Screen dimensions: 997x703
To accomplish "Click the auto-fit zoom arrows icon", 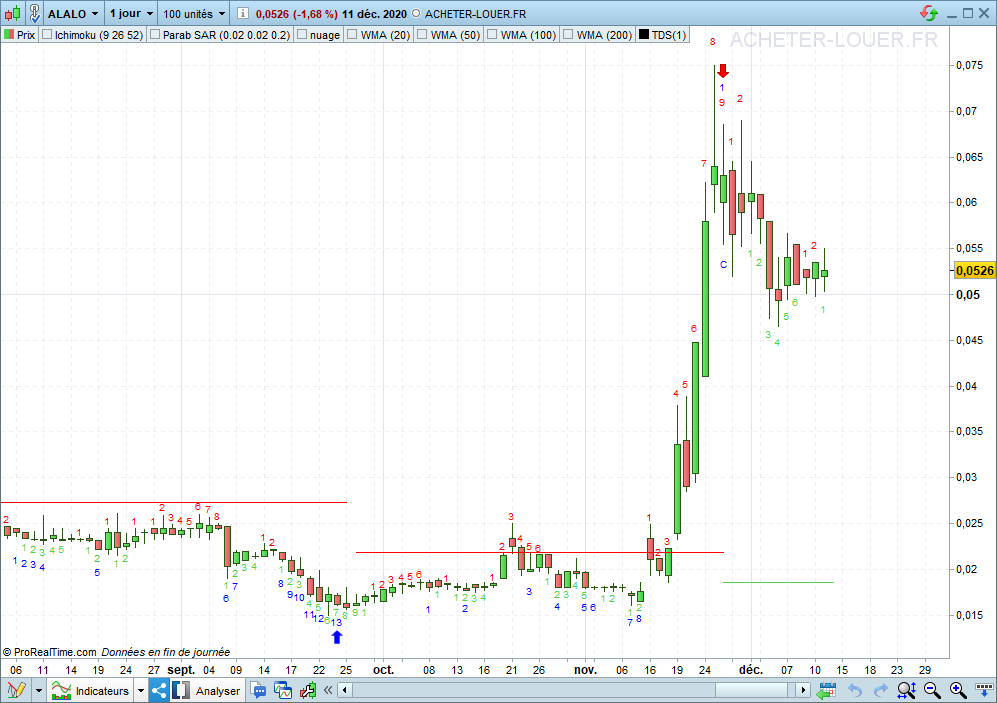I will coord(907,690).
